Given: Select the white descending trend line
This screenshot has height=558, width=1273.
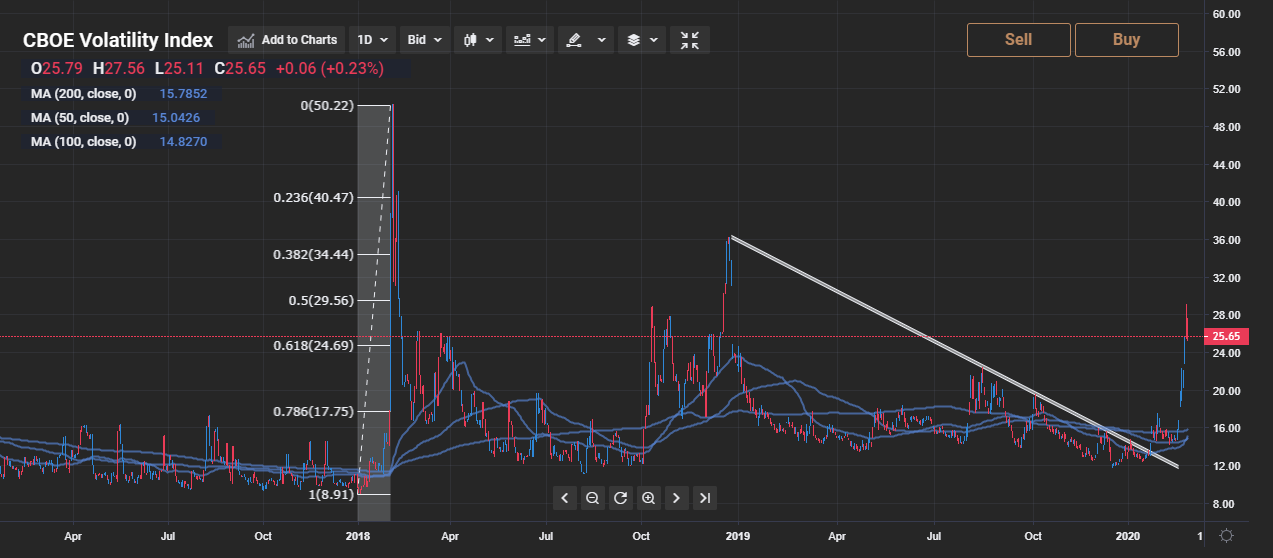Looking at the screenshot, I should pos(953,351).
